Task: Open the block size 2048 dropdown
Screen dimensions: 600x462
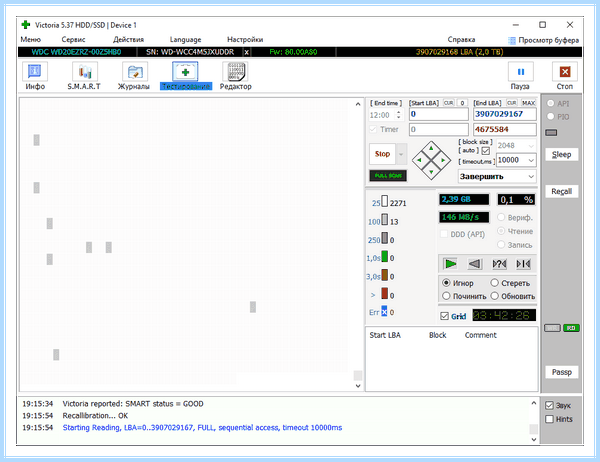Action: (x=531, y=146)
